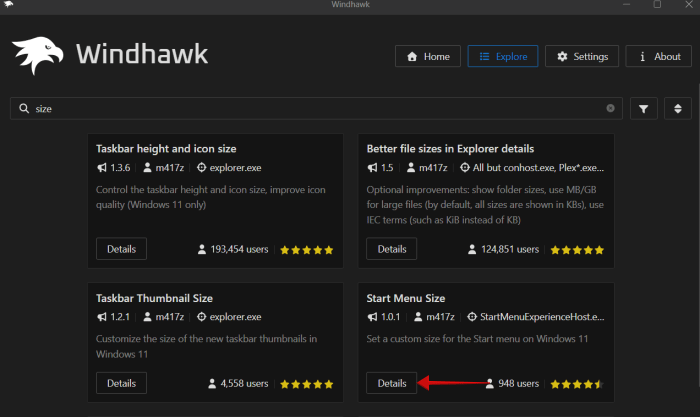Open Details for Start Menu Size
Viewport: 700px width, 417px height.
(392, 383)
